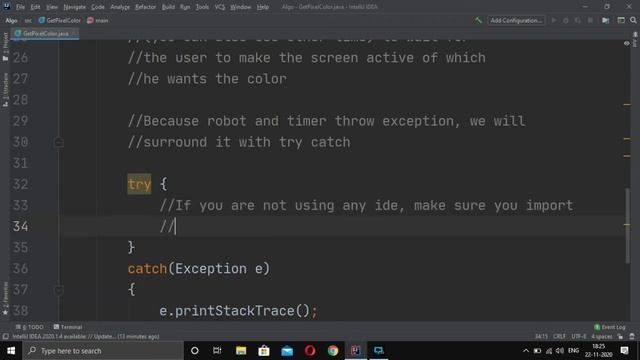Image resolution: width=640 pixels, height=360 pixels.
Task: Open the File menu
Action: (x=20, y=7)
